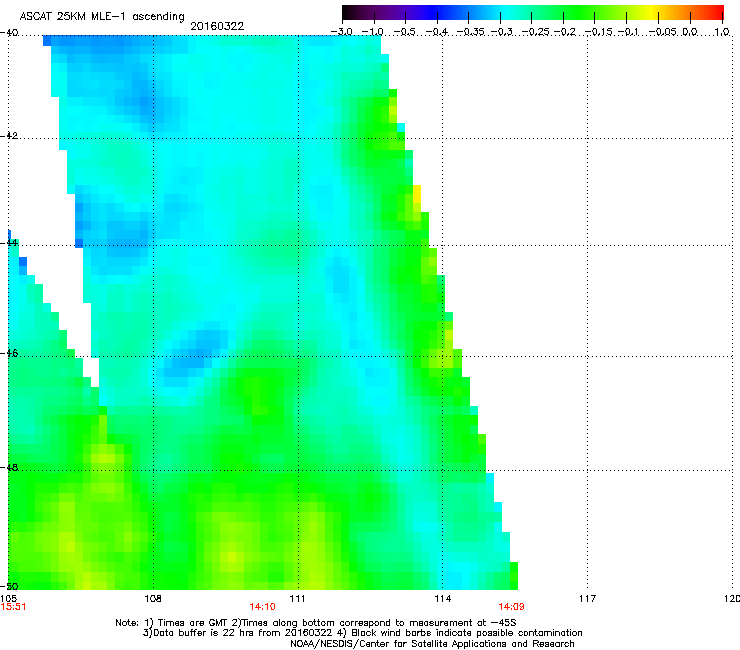Click the -0.25 colorbar label
740x650 pixels.
tap(536, 32)
